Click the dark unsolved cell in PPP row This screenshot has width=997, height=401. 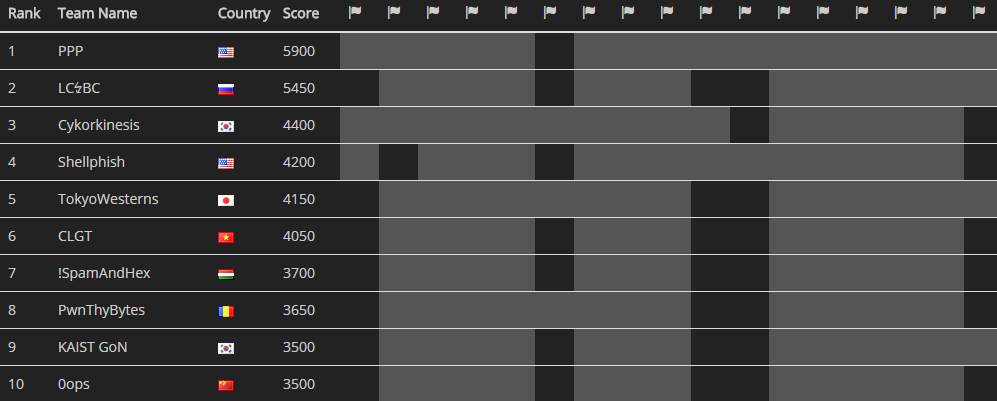(x=554, y=51)
